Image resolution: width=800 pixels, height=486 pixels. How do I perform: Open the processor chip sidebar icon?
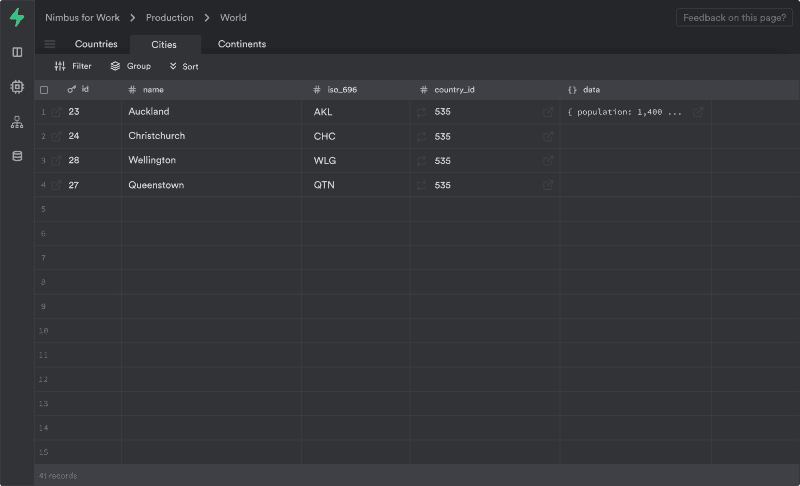pos(17,87)
